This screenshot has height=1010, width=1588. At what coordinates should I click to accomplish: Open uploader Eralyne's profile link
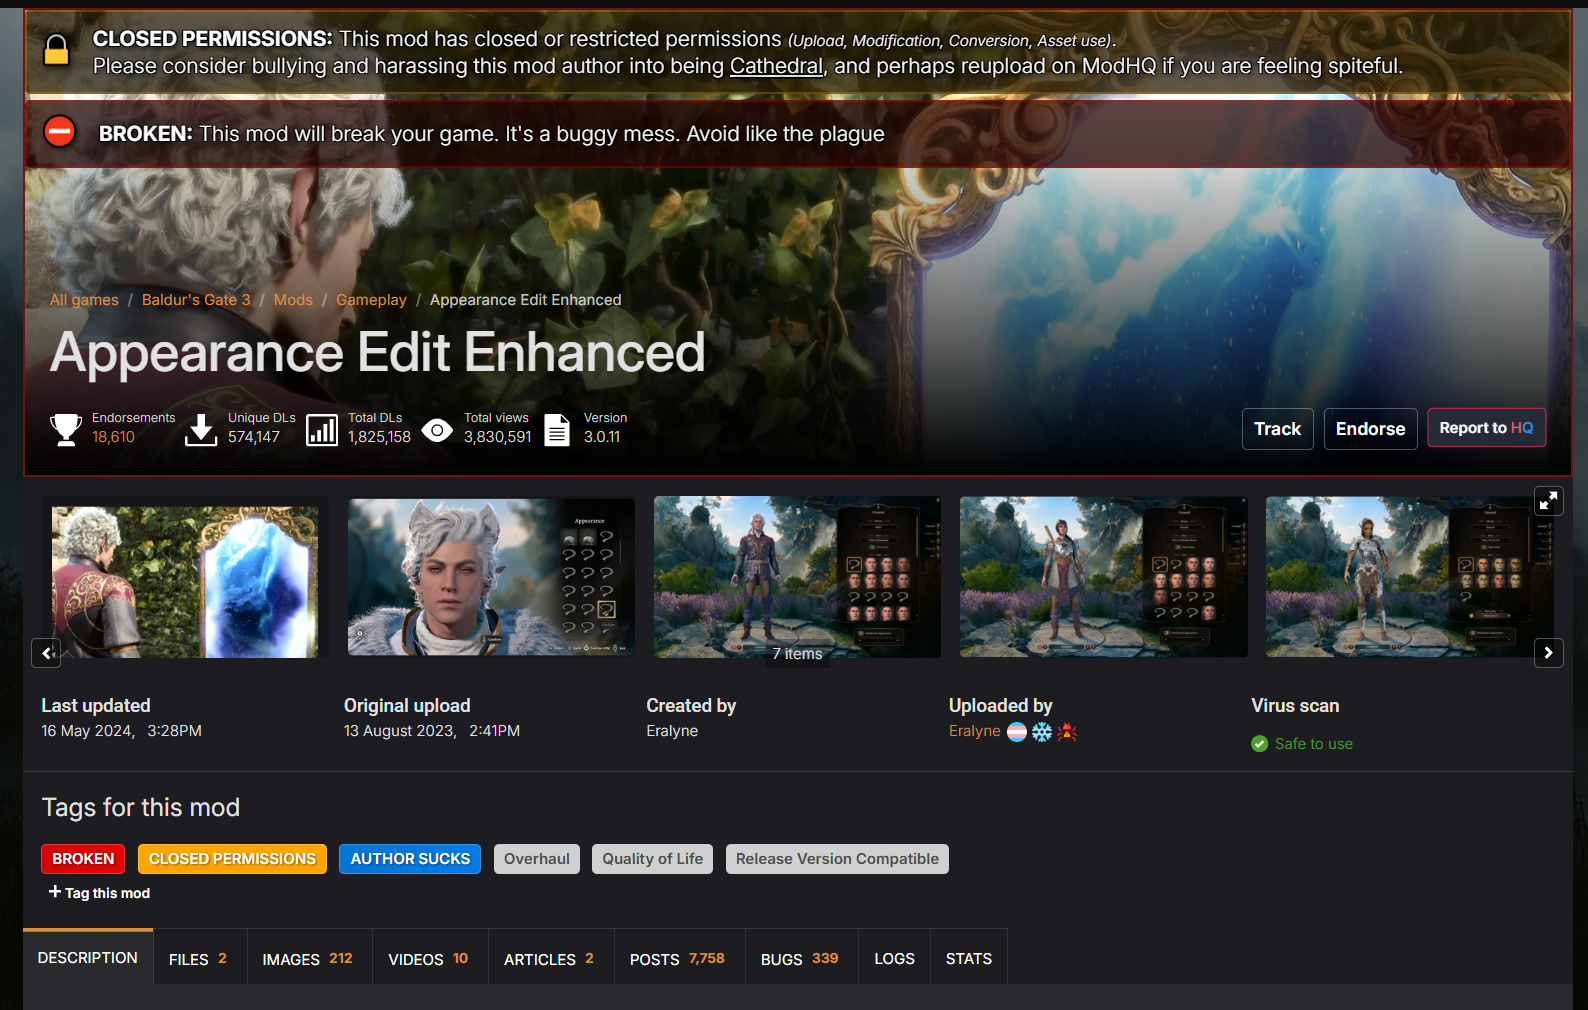(975, 731)
